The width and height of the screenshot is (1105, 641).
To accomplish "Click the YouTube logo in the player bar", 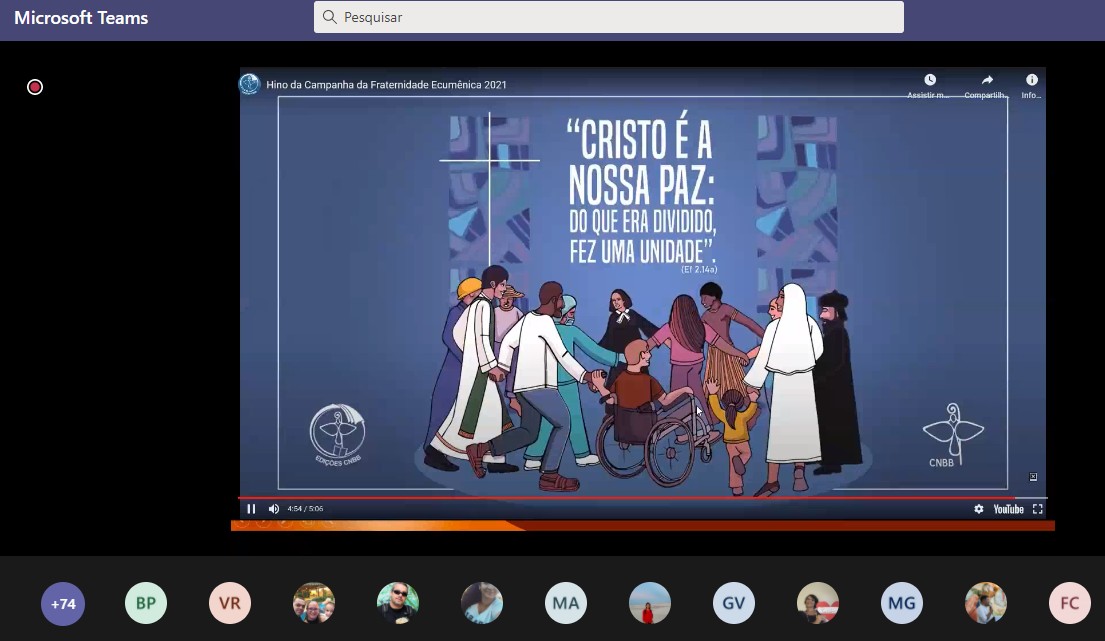I will (x=1008, y=509).
